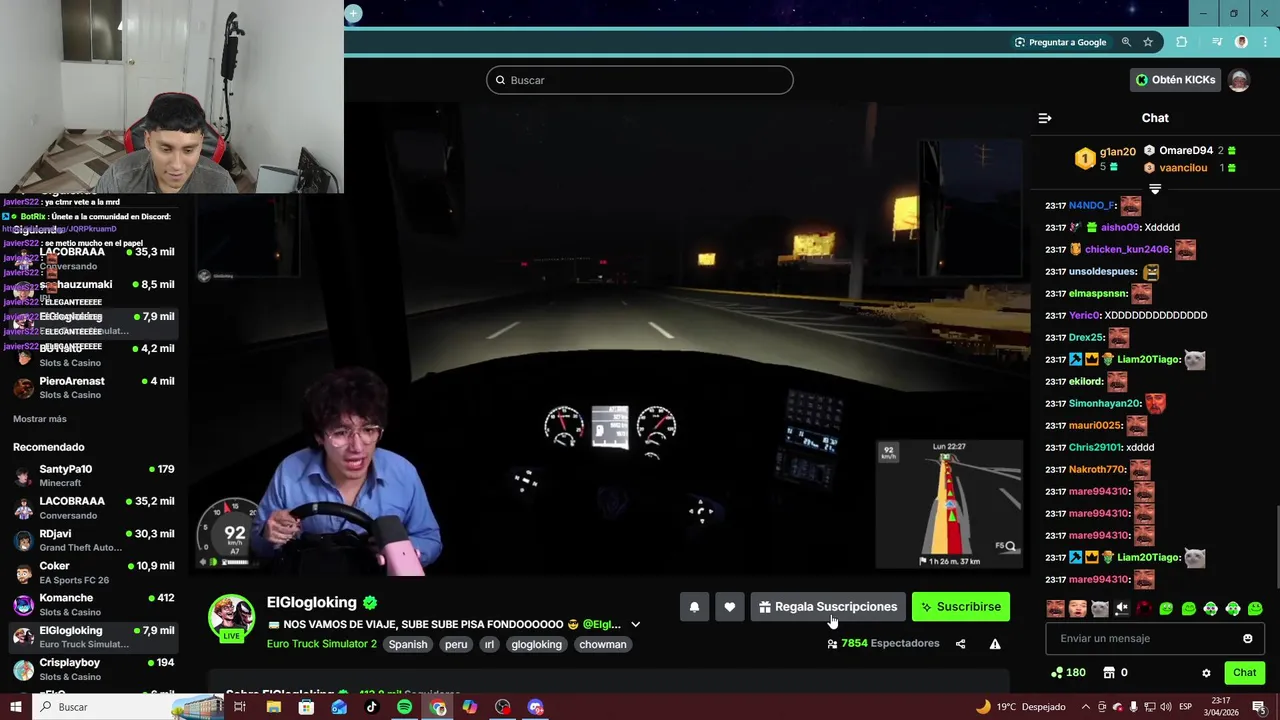Viewport: 1280px width, 720px height.
Task: Click username N4NDO_F in chat
Action: (1092, 206)
